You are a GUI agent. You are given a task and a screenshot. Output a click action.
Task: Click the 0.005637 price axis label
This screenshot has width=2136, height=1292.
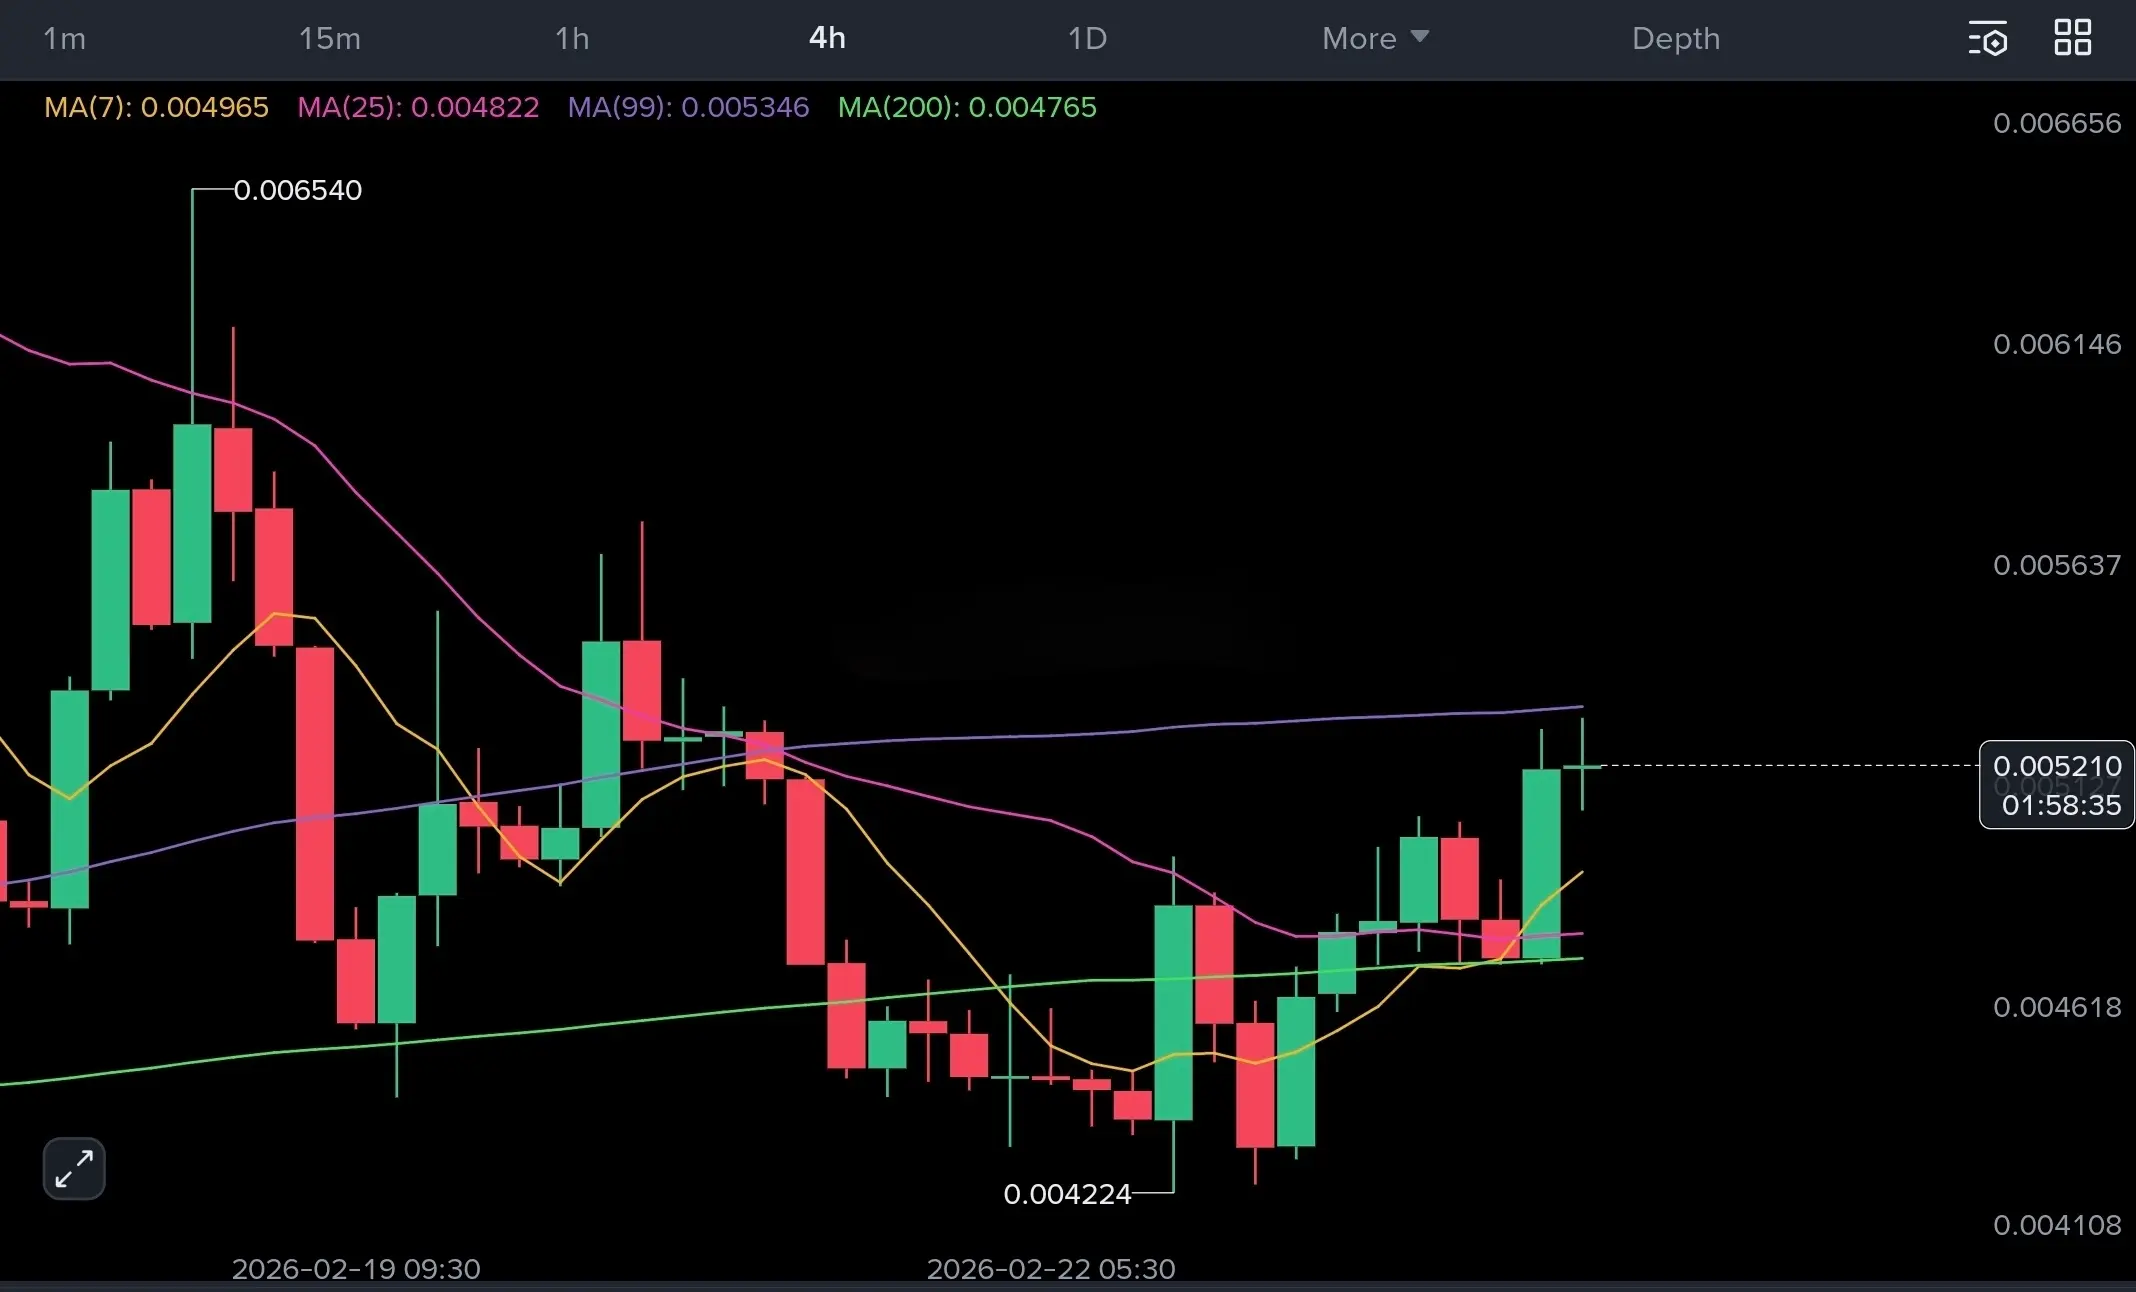point(2056,565)
